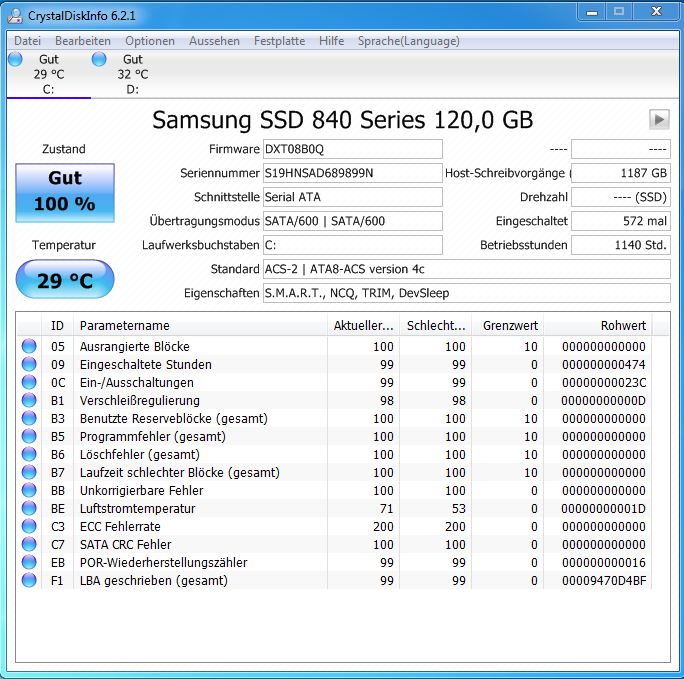Open the Hilfe menu

click(x=332, y=41)
